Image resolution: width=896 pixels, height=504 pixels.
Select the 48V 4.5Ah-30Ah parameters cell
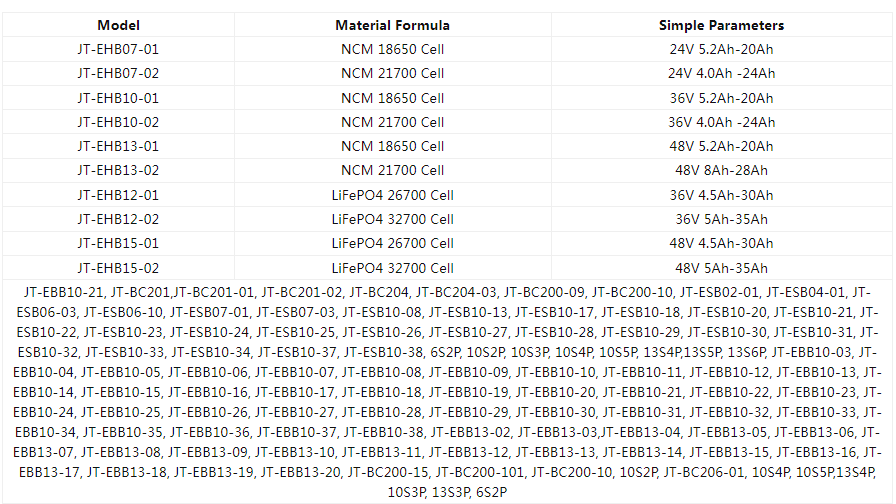[x=721, y=243]
